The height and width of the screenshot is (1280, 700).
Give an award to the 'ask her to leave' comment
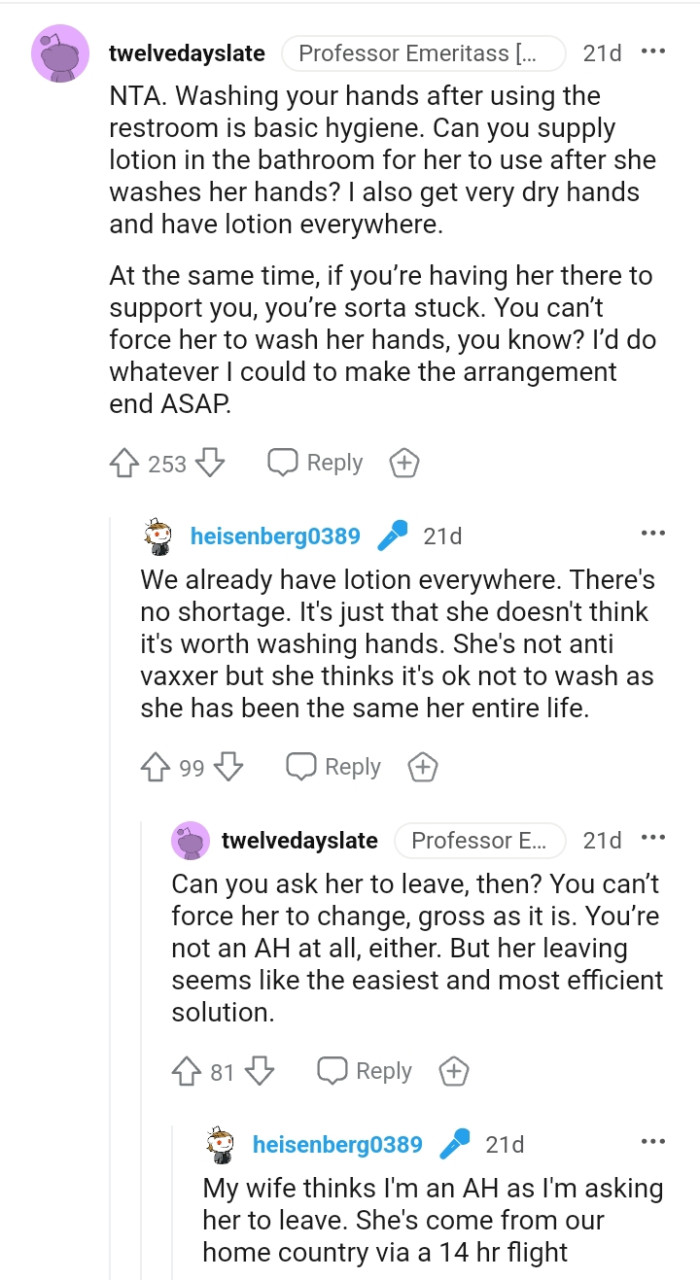pyautogui.click(x=453, y=1071)
